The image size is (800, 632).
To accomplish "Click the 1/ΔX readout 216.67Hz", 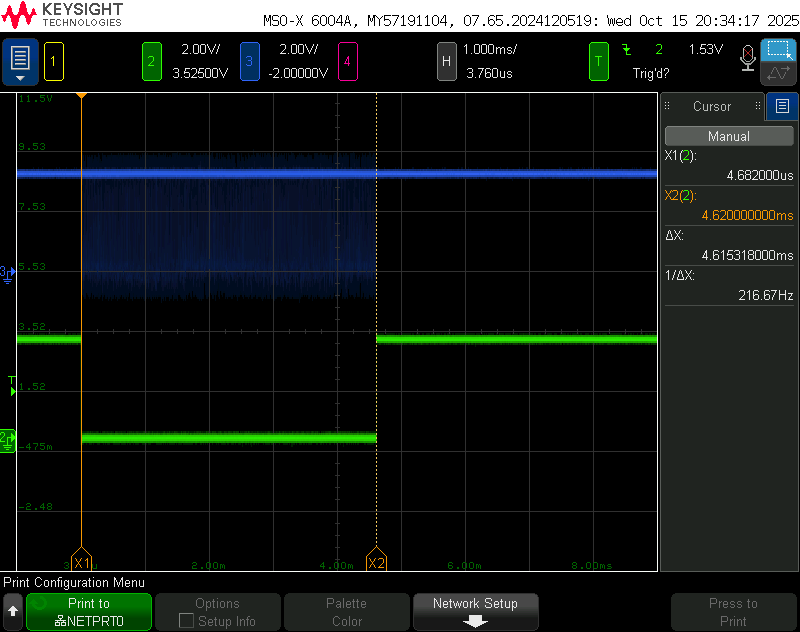I will click(x=765, y=295).
